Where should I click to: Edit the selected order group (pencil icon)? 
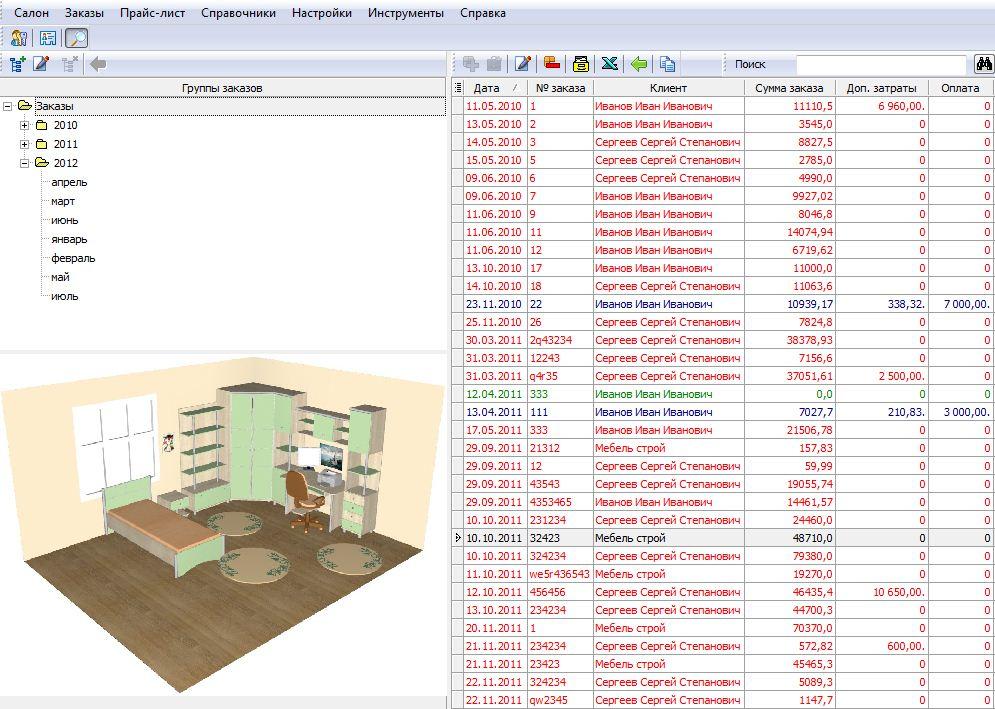coord(41,63)
